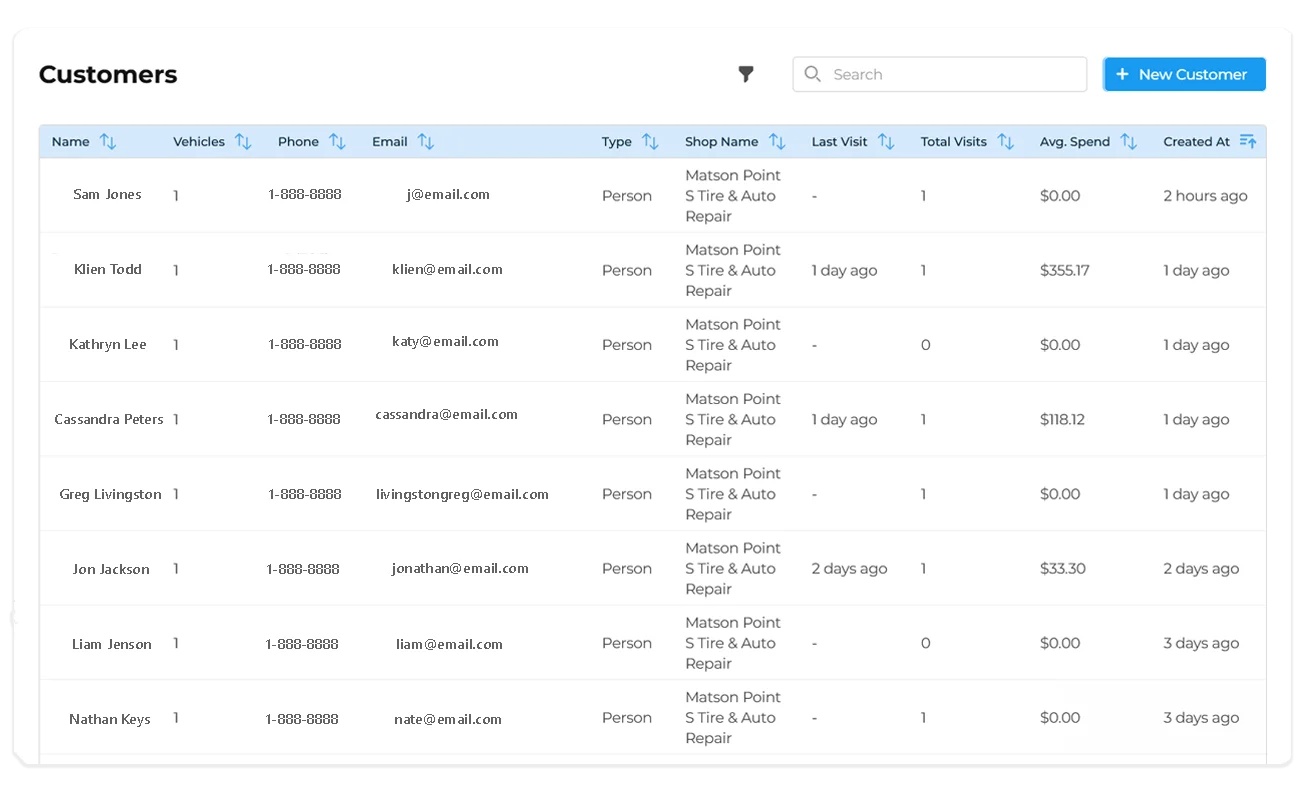Viewport: 1305px width, 791px height.
Task: Click the search magnifier icon
Action: 813,75
